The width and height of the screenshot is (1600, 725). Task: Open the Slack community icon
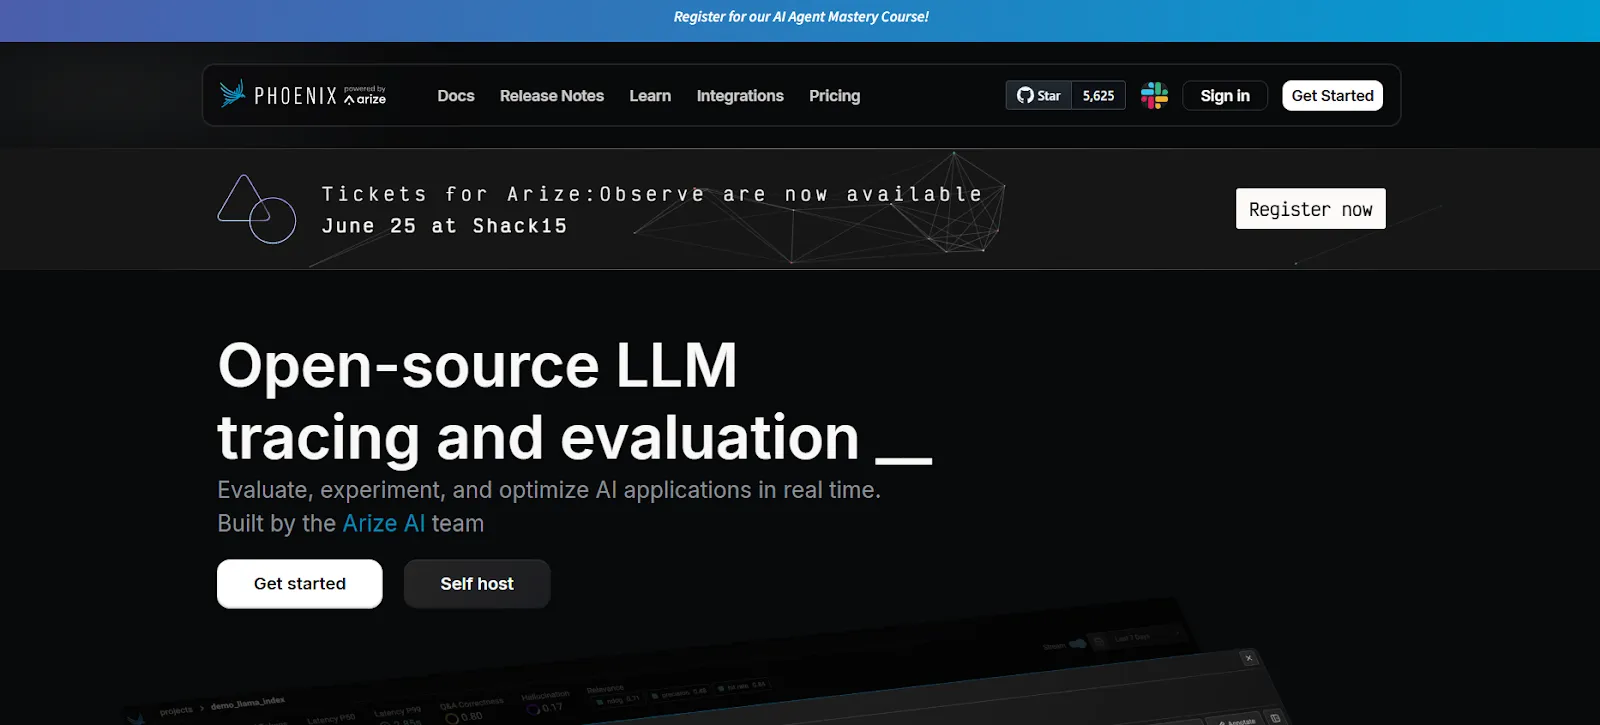pos(1154,95)
